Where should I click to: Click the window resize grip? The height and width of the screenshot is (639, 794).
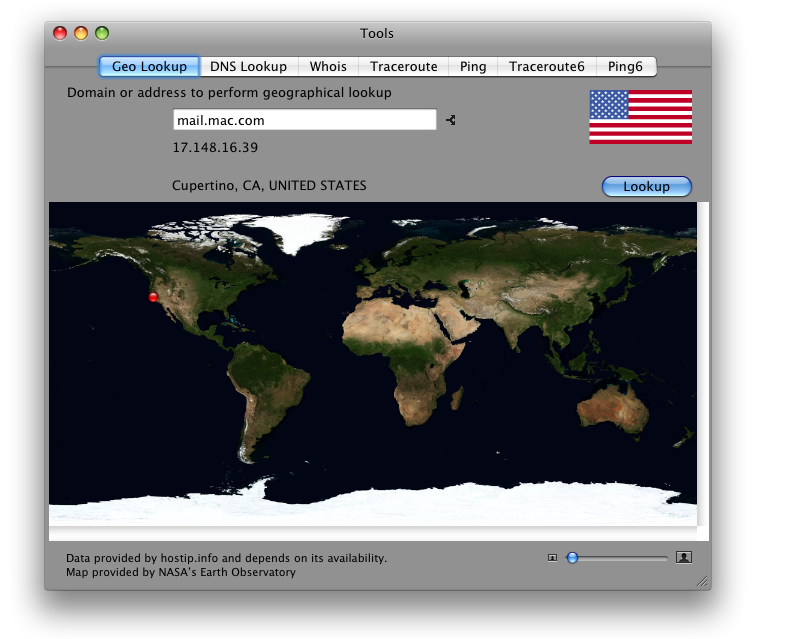702,581
